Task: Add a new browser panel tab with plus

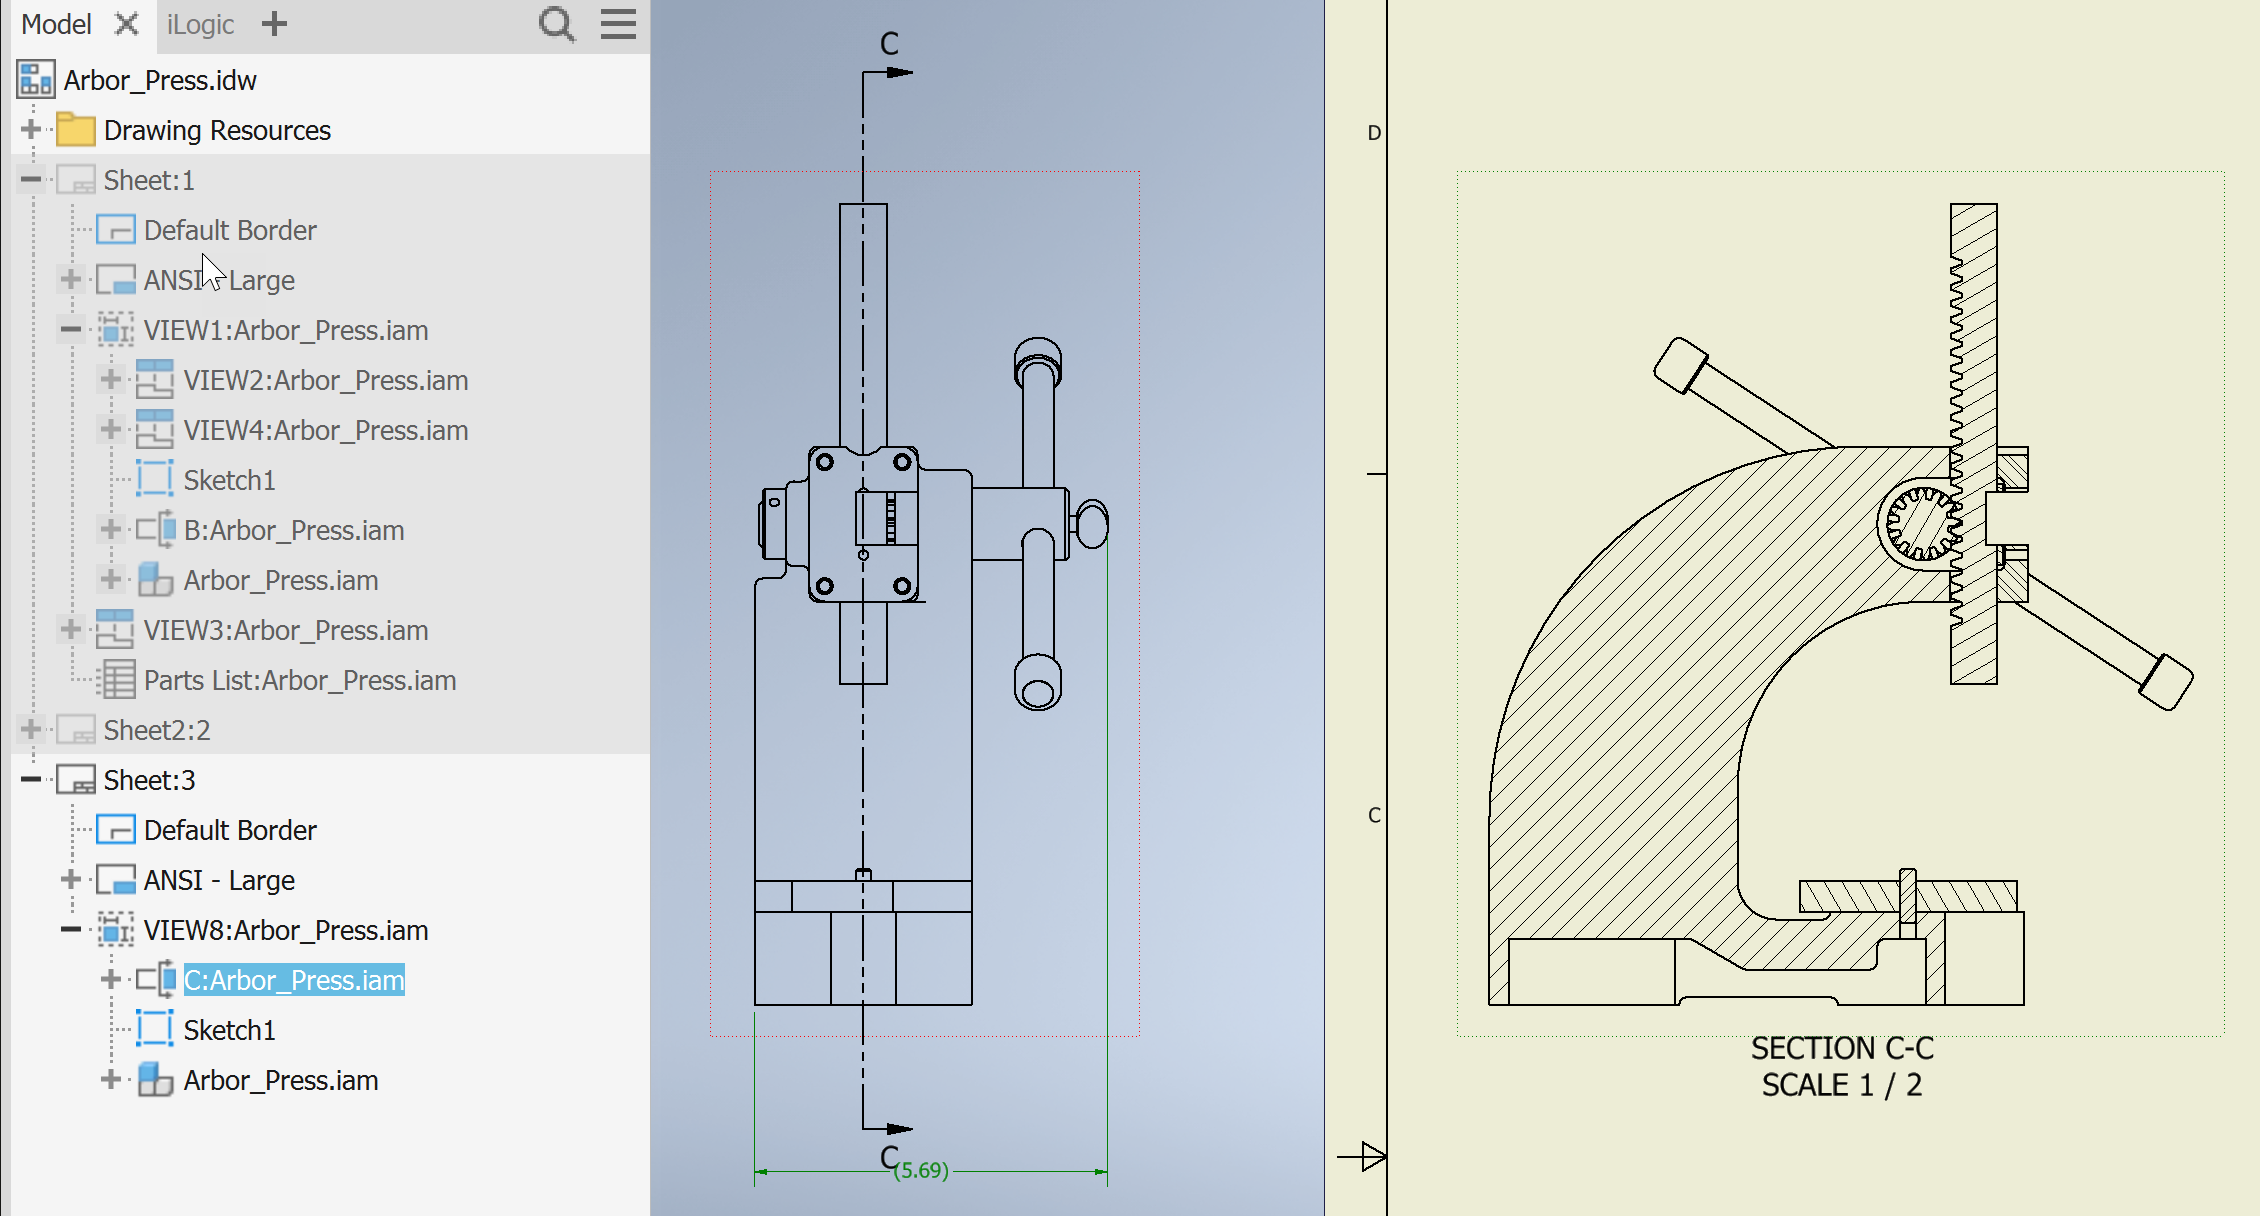Action: point(274,24)
